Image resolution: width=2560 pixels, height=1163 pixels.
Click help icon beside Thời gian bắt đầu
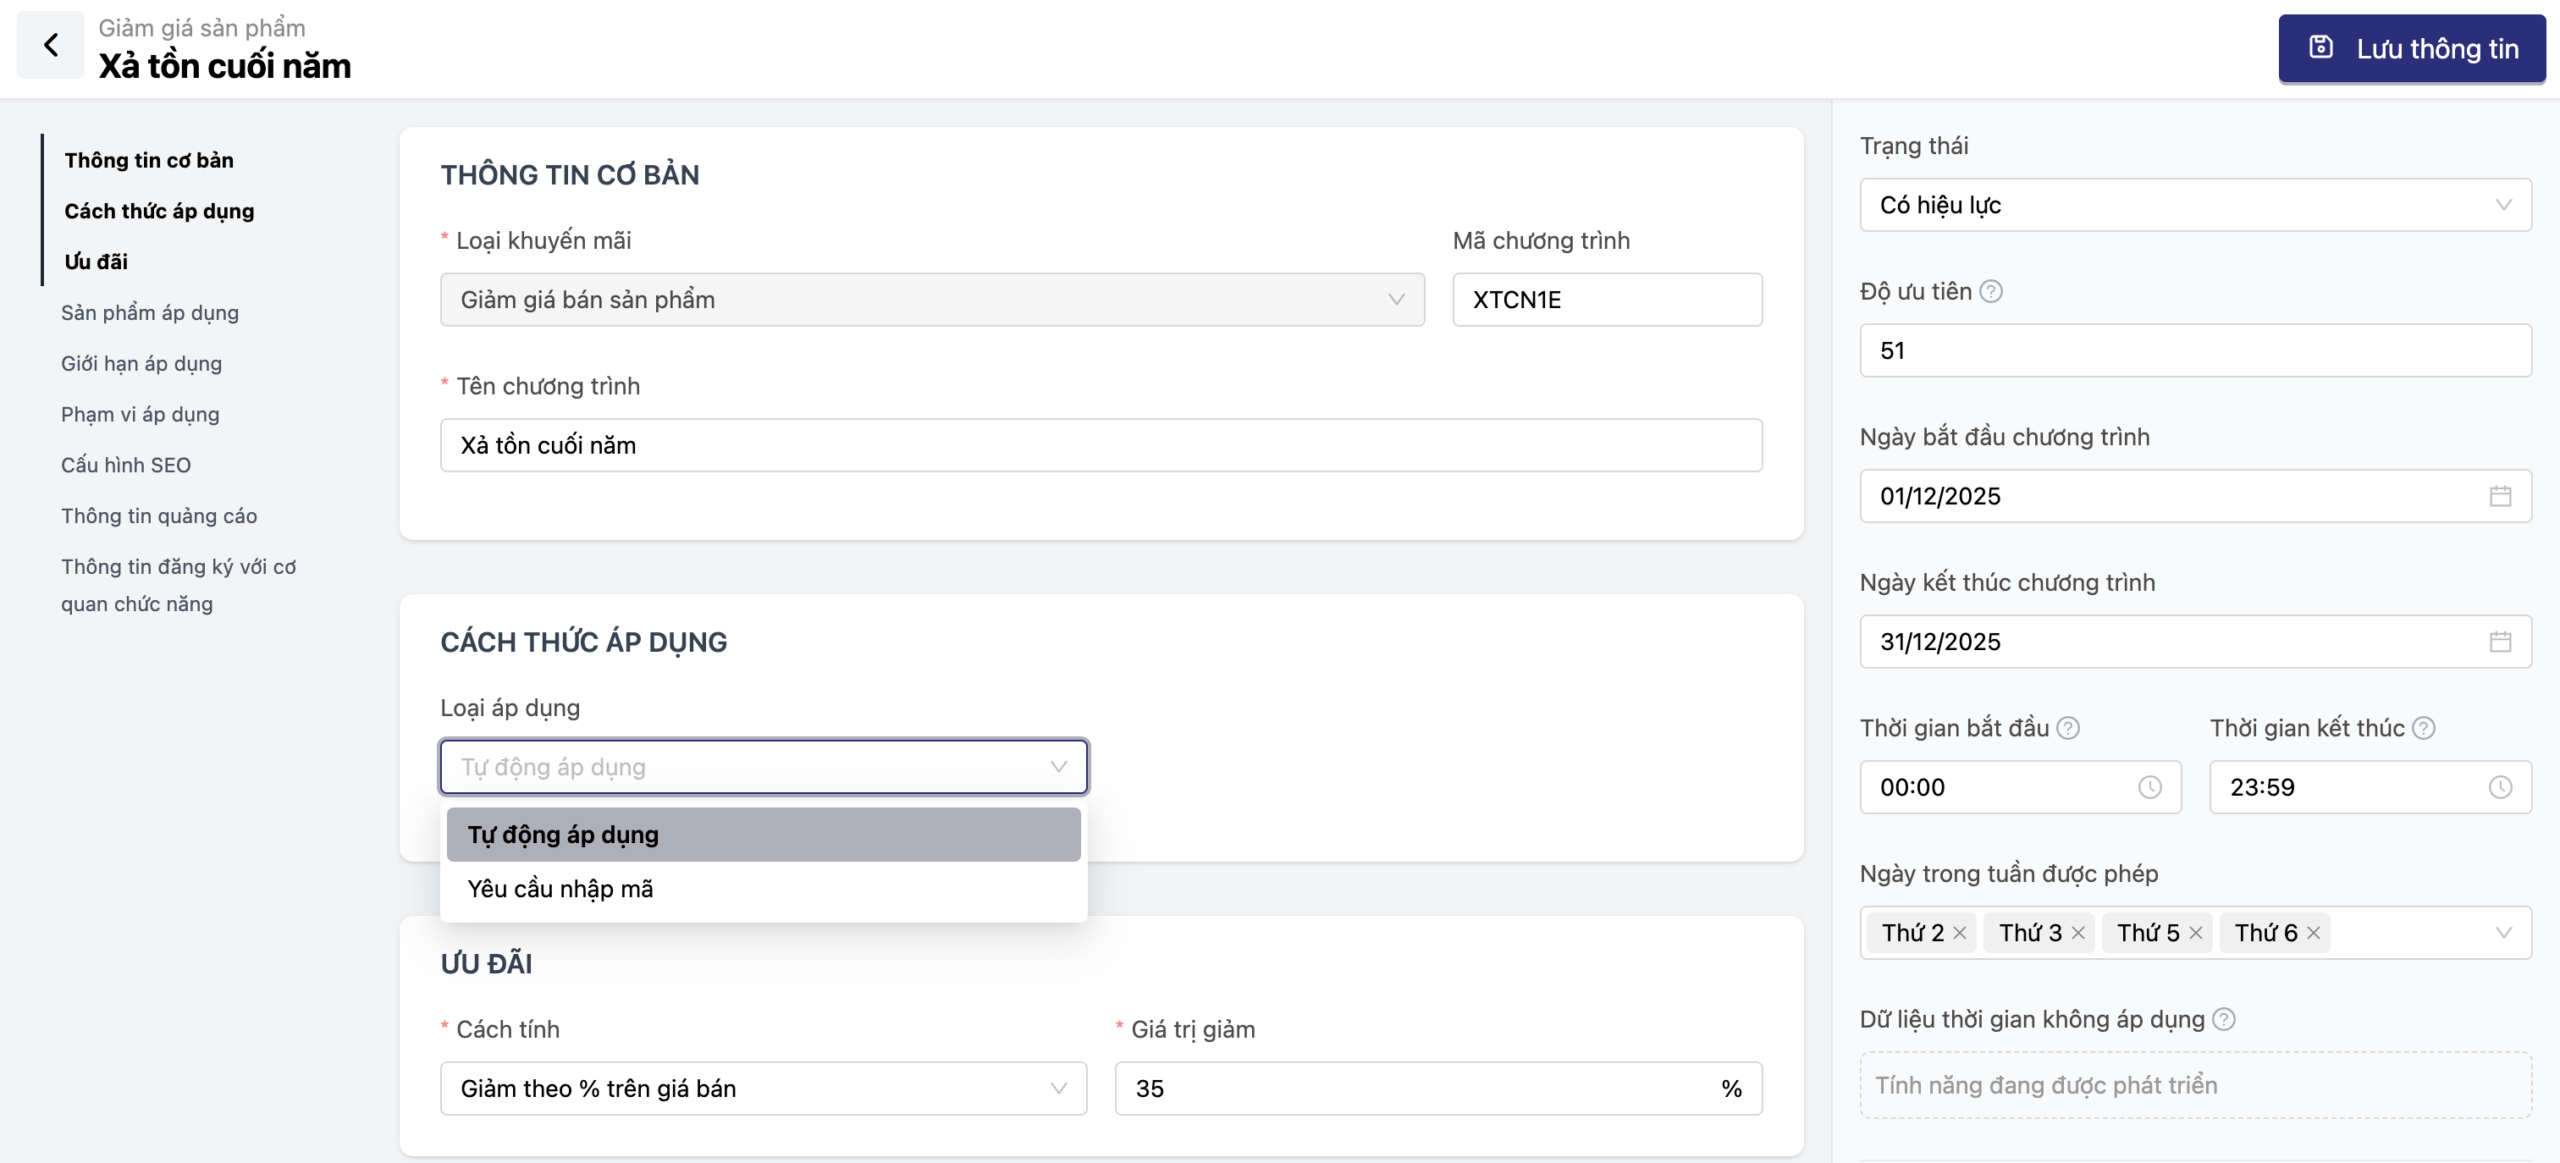point(2068,728)
